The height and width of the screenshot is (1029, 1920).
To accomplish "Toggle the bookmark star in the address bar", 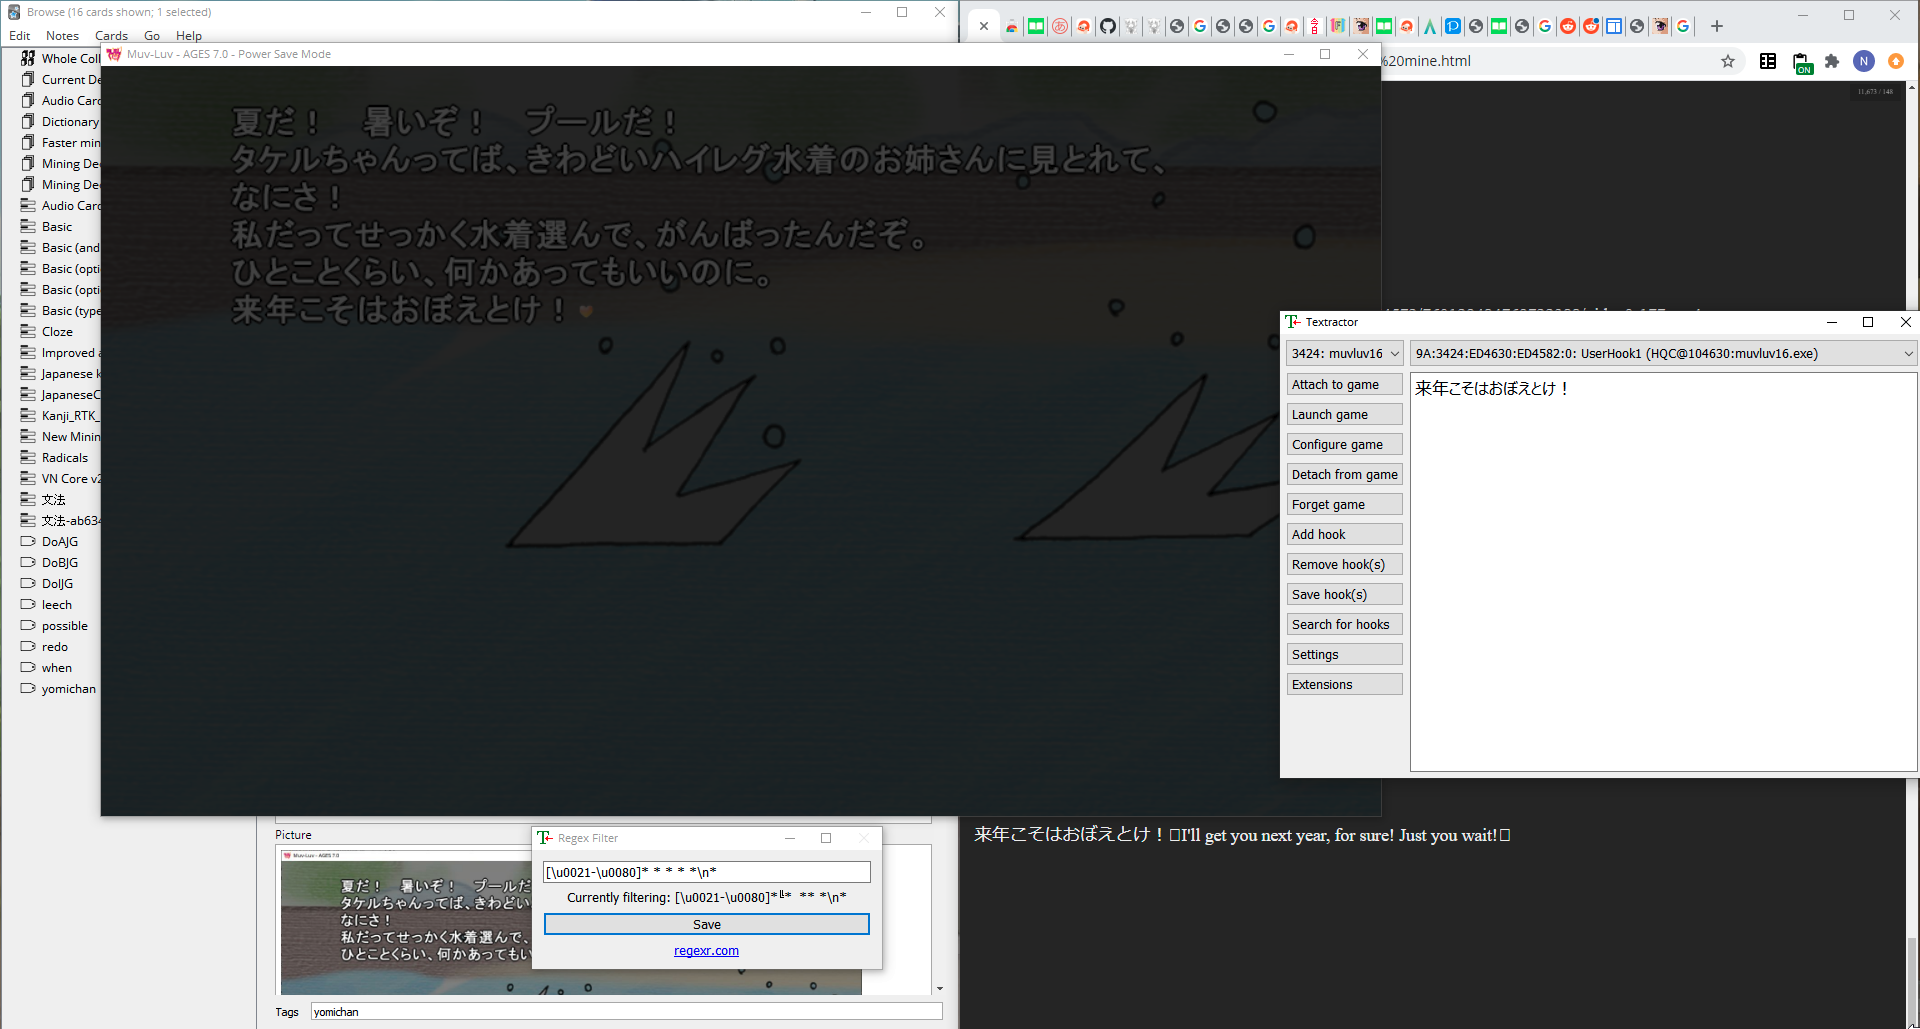I will [1728, 61].
